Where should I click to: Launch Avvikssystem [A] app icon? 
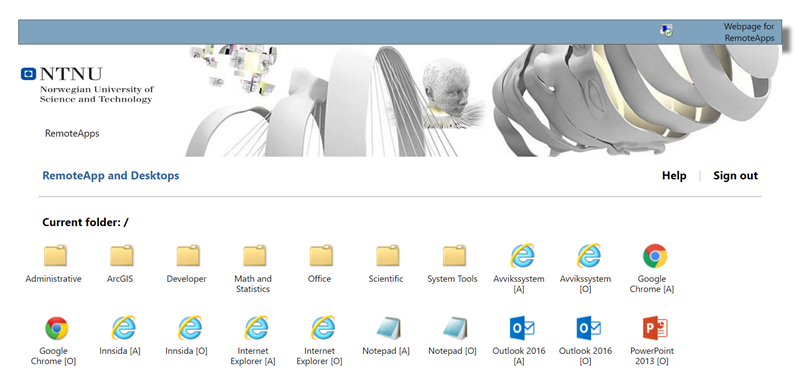coord(521,256)
